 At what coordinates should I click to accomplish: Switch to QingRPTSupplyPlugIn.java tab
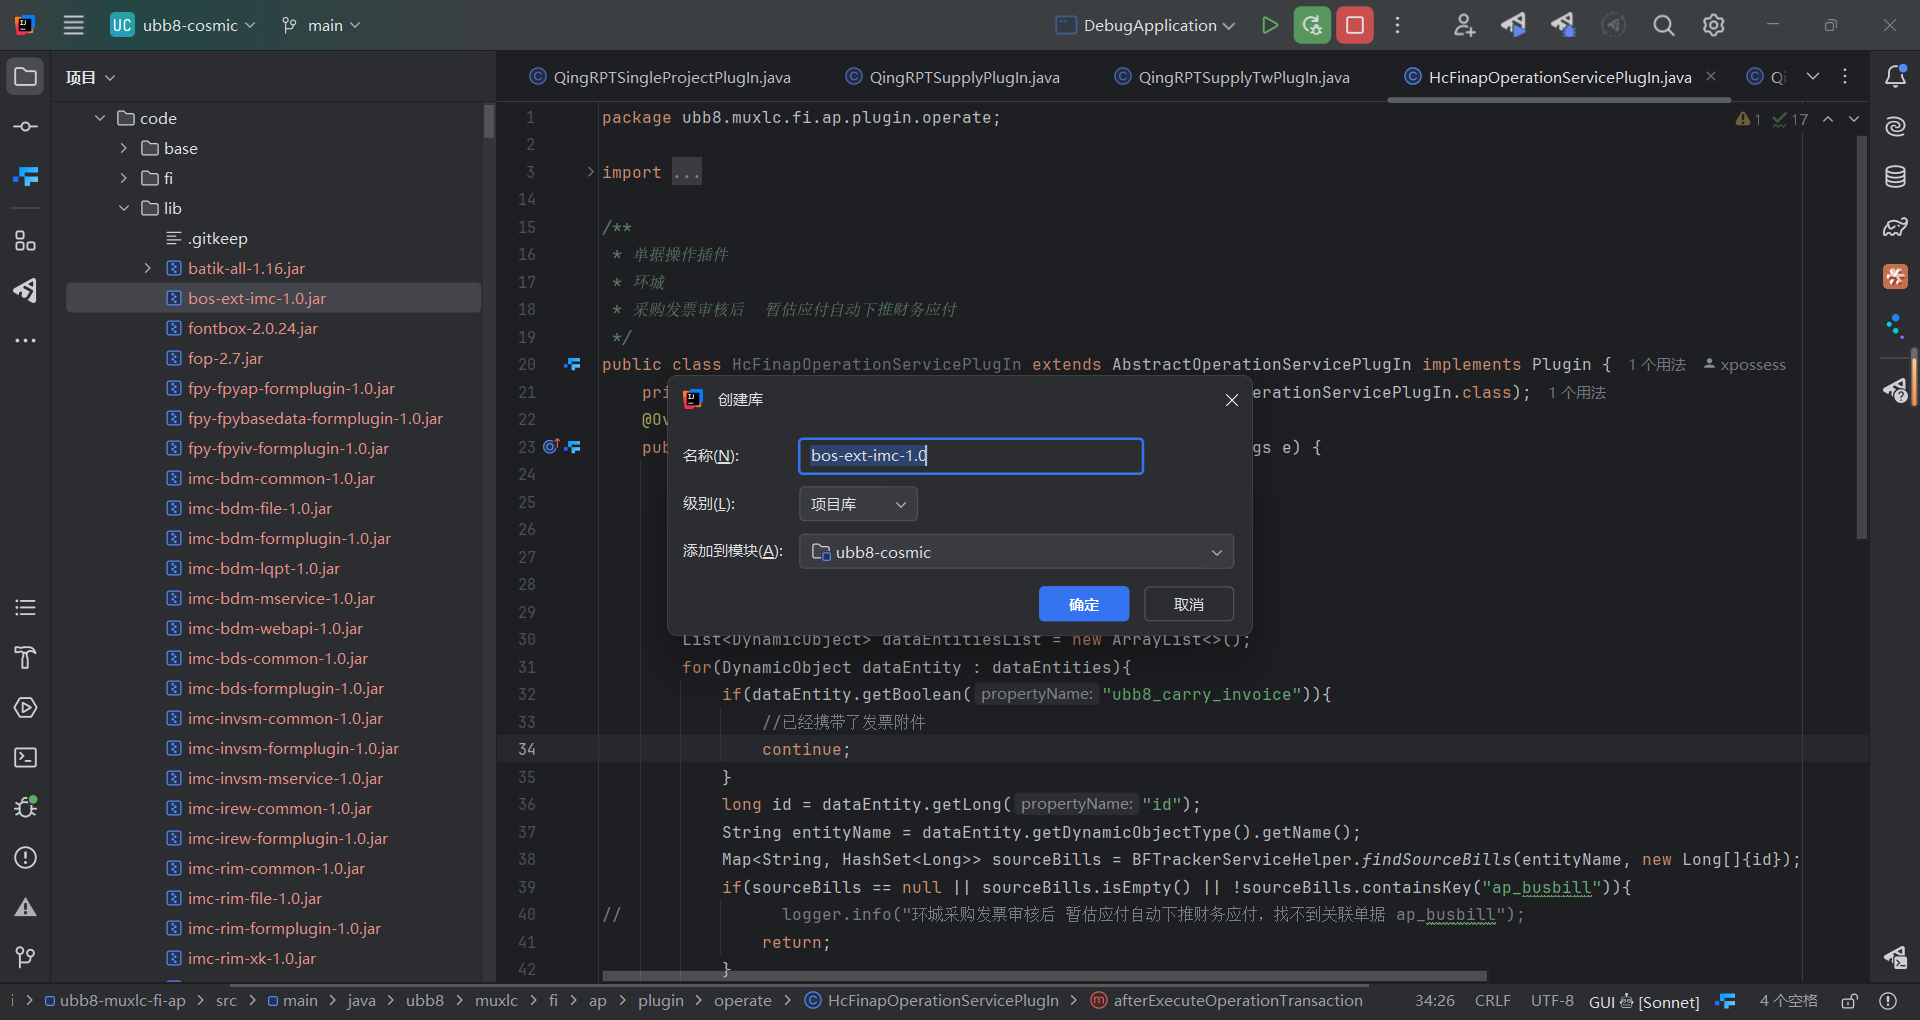[953, 77]
